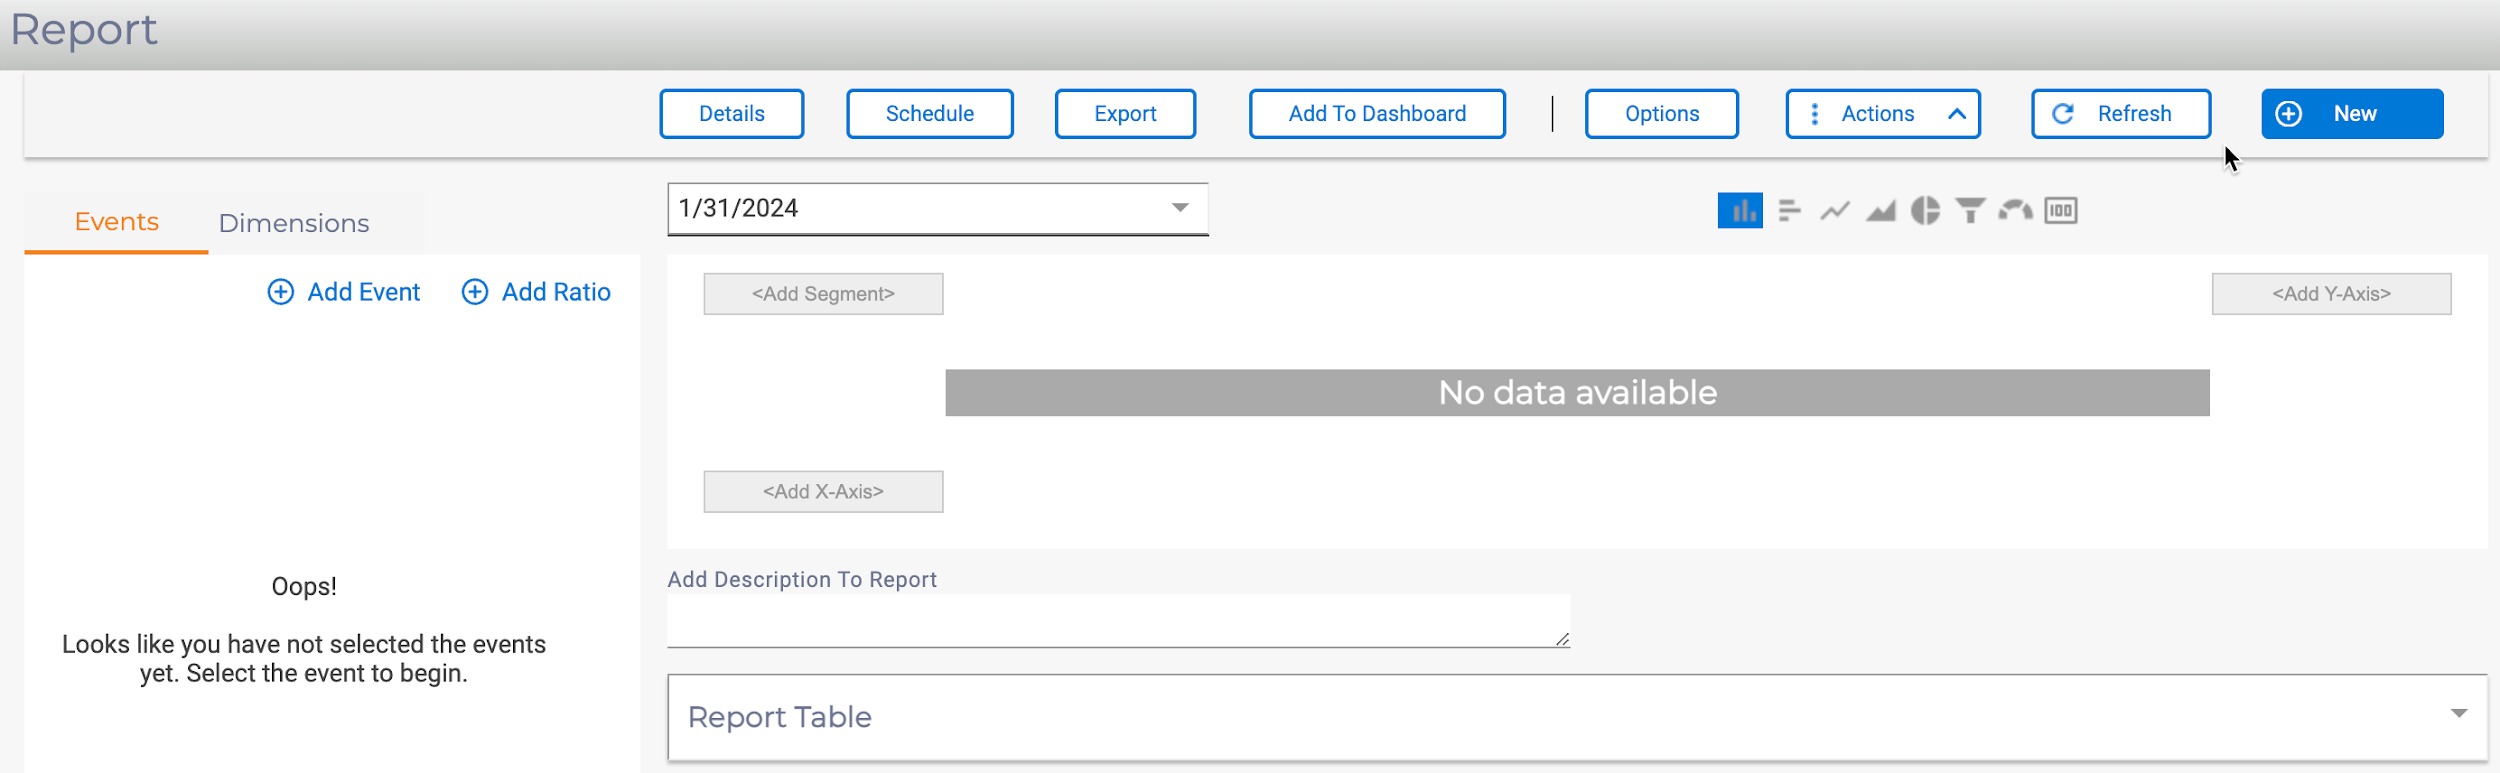Switch to horizontal bar chart

tap(1789, 211)
